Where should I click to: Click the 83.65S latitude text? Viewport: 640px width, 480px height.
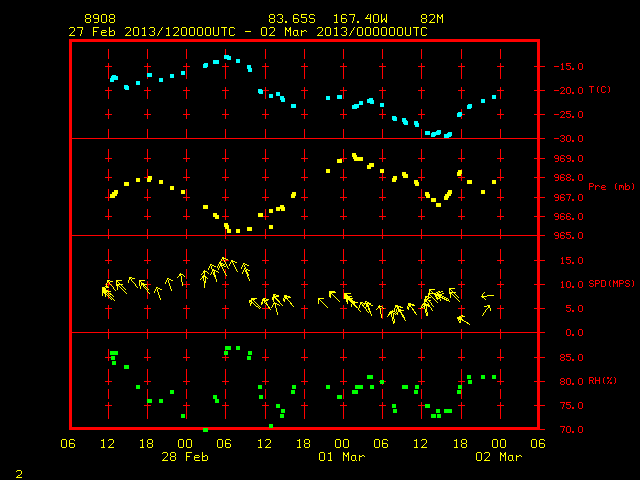tap(292, 19)
